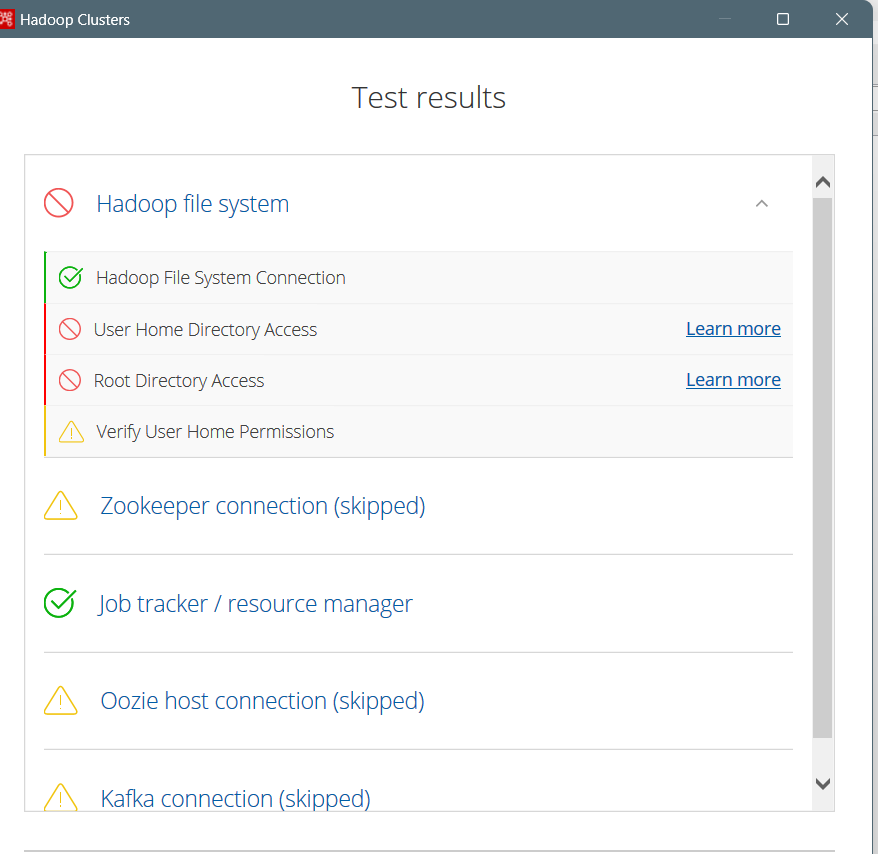Click the green check icon for Hadoop File System Connection
Screen dimensions: 878x854
[x=71, y=277]
